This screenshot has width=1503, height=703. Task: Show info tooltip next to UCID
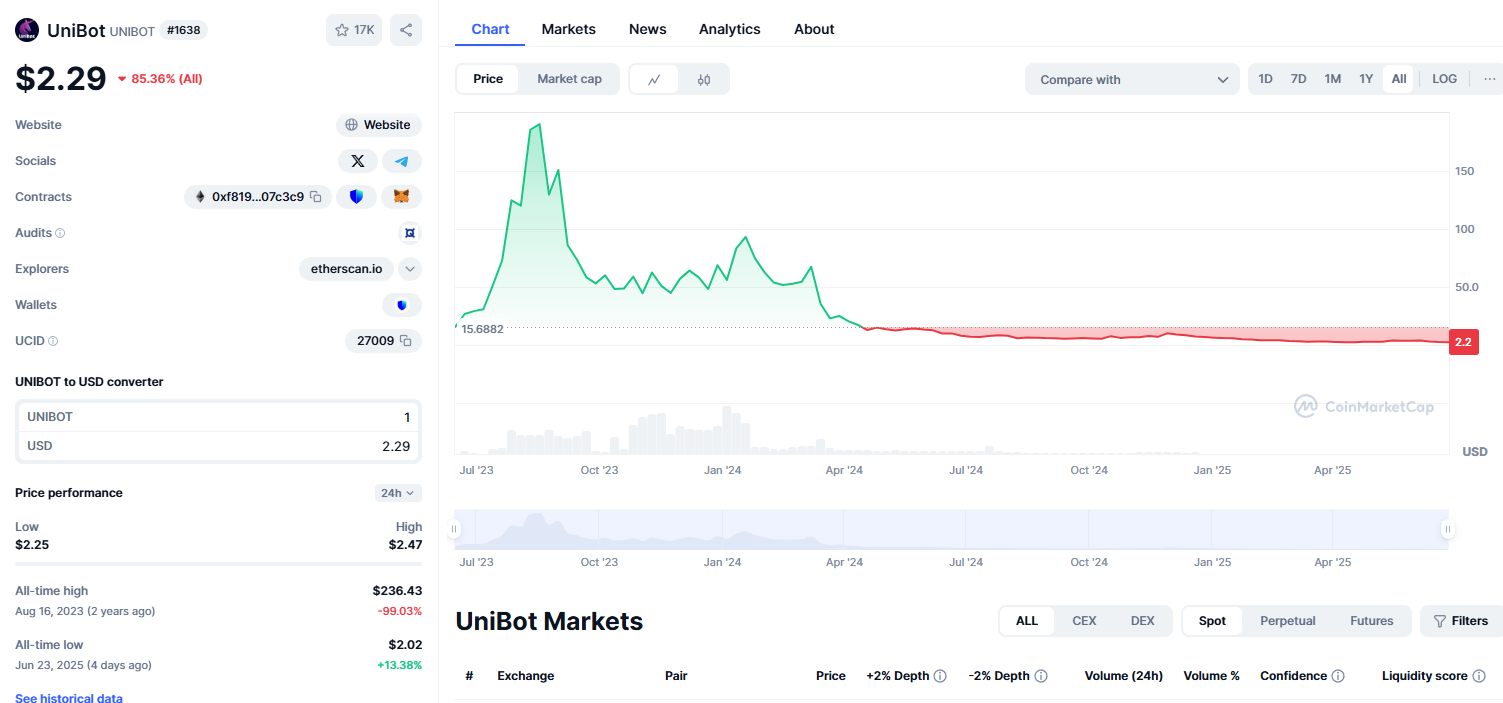[x=53, y=341]
